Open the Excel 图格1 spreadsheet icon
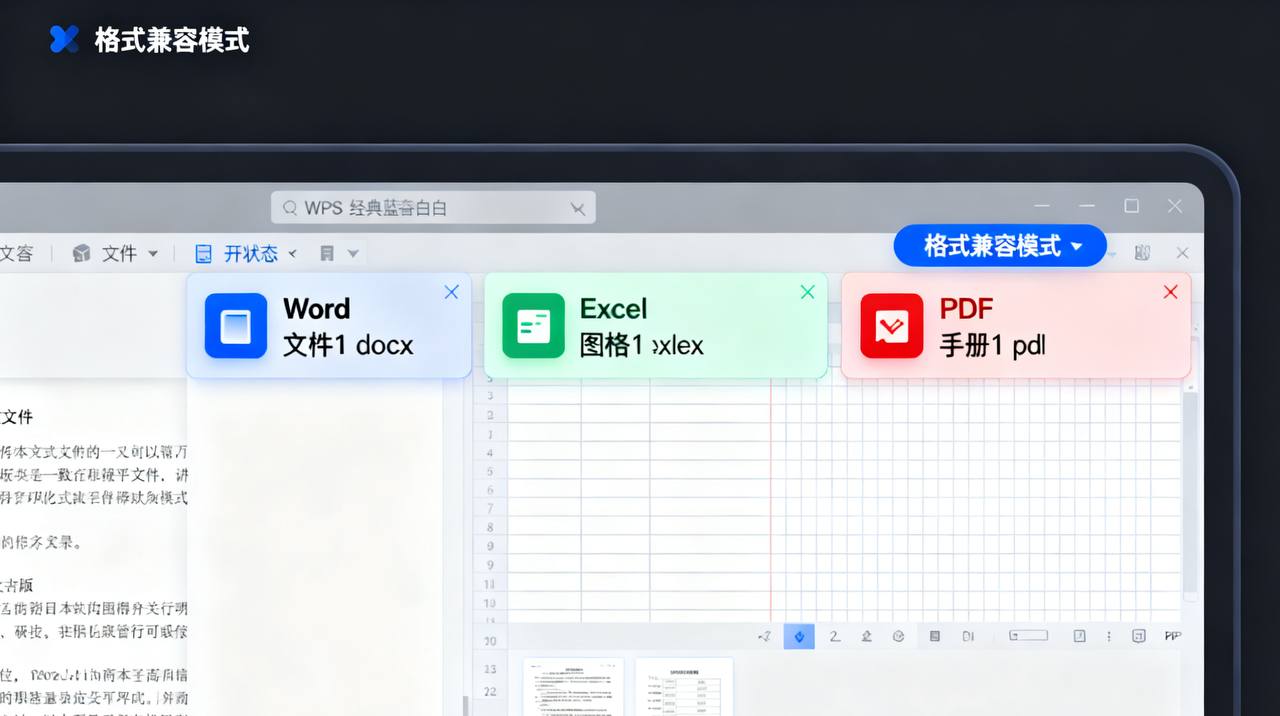Image resolution: width=1280 pixels, height=716 pixels. pos(533,325)
